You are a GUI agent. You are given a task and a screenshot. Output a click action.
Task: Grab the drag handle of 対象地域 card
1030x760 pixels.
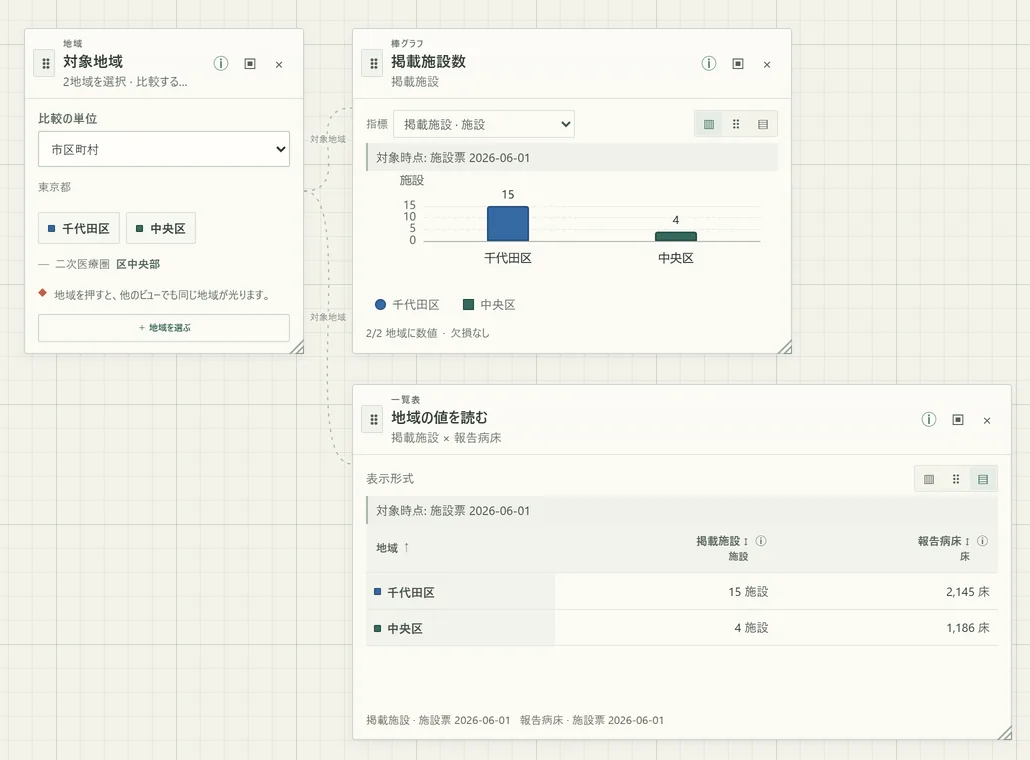pyautogui.click(x=45, y=64)
